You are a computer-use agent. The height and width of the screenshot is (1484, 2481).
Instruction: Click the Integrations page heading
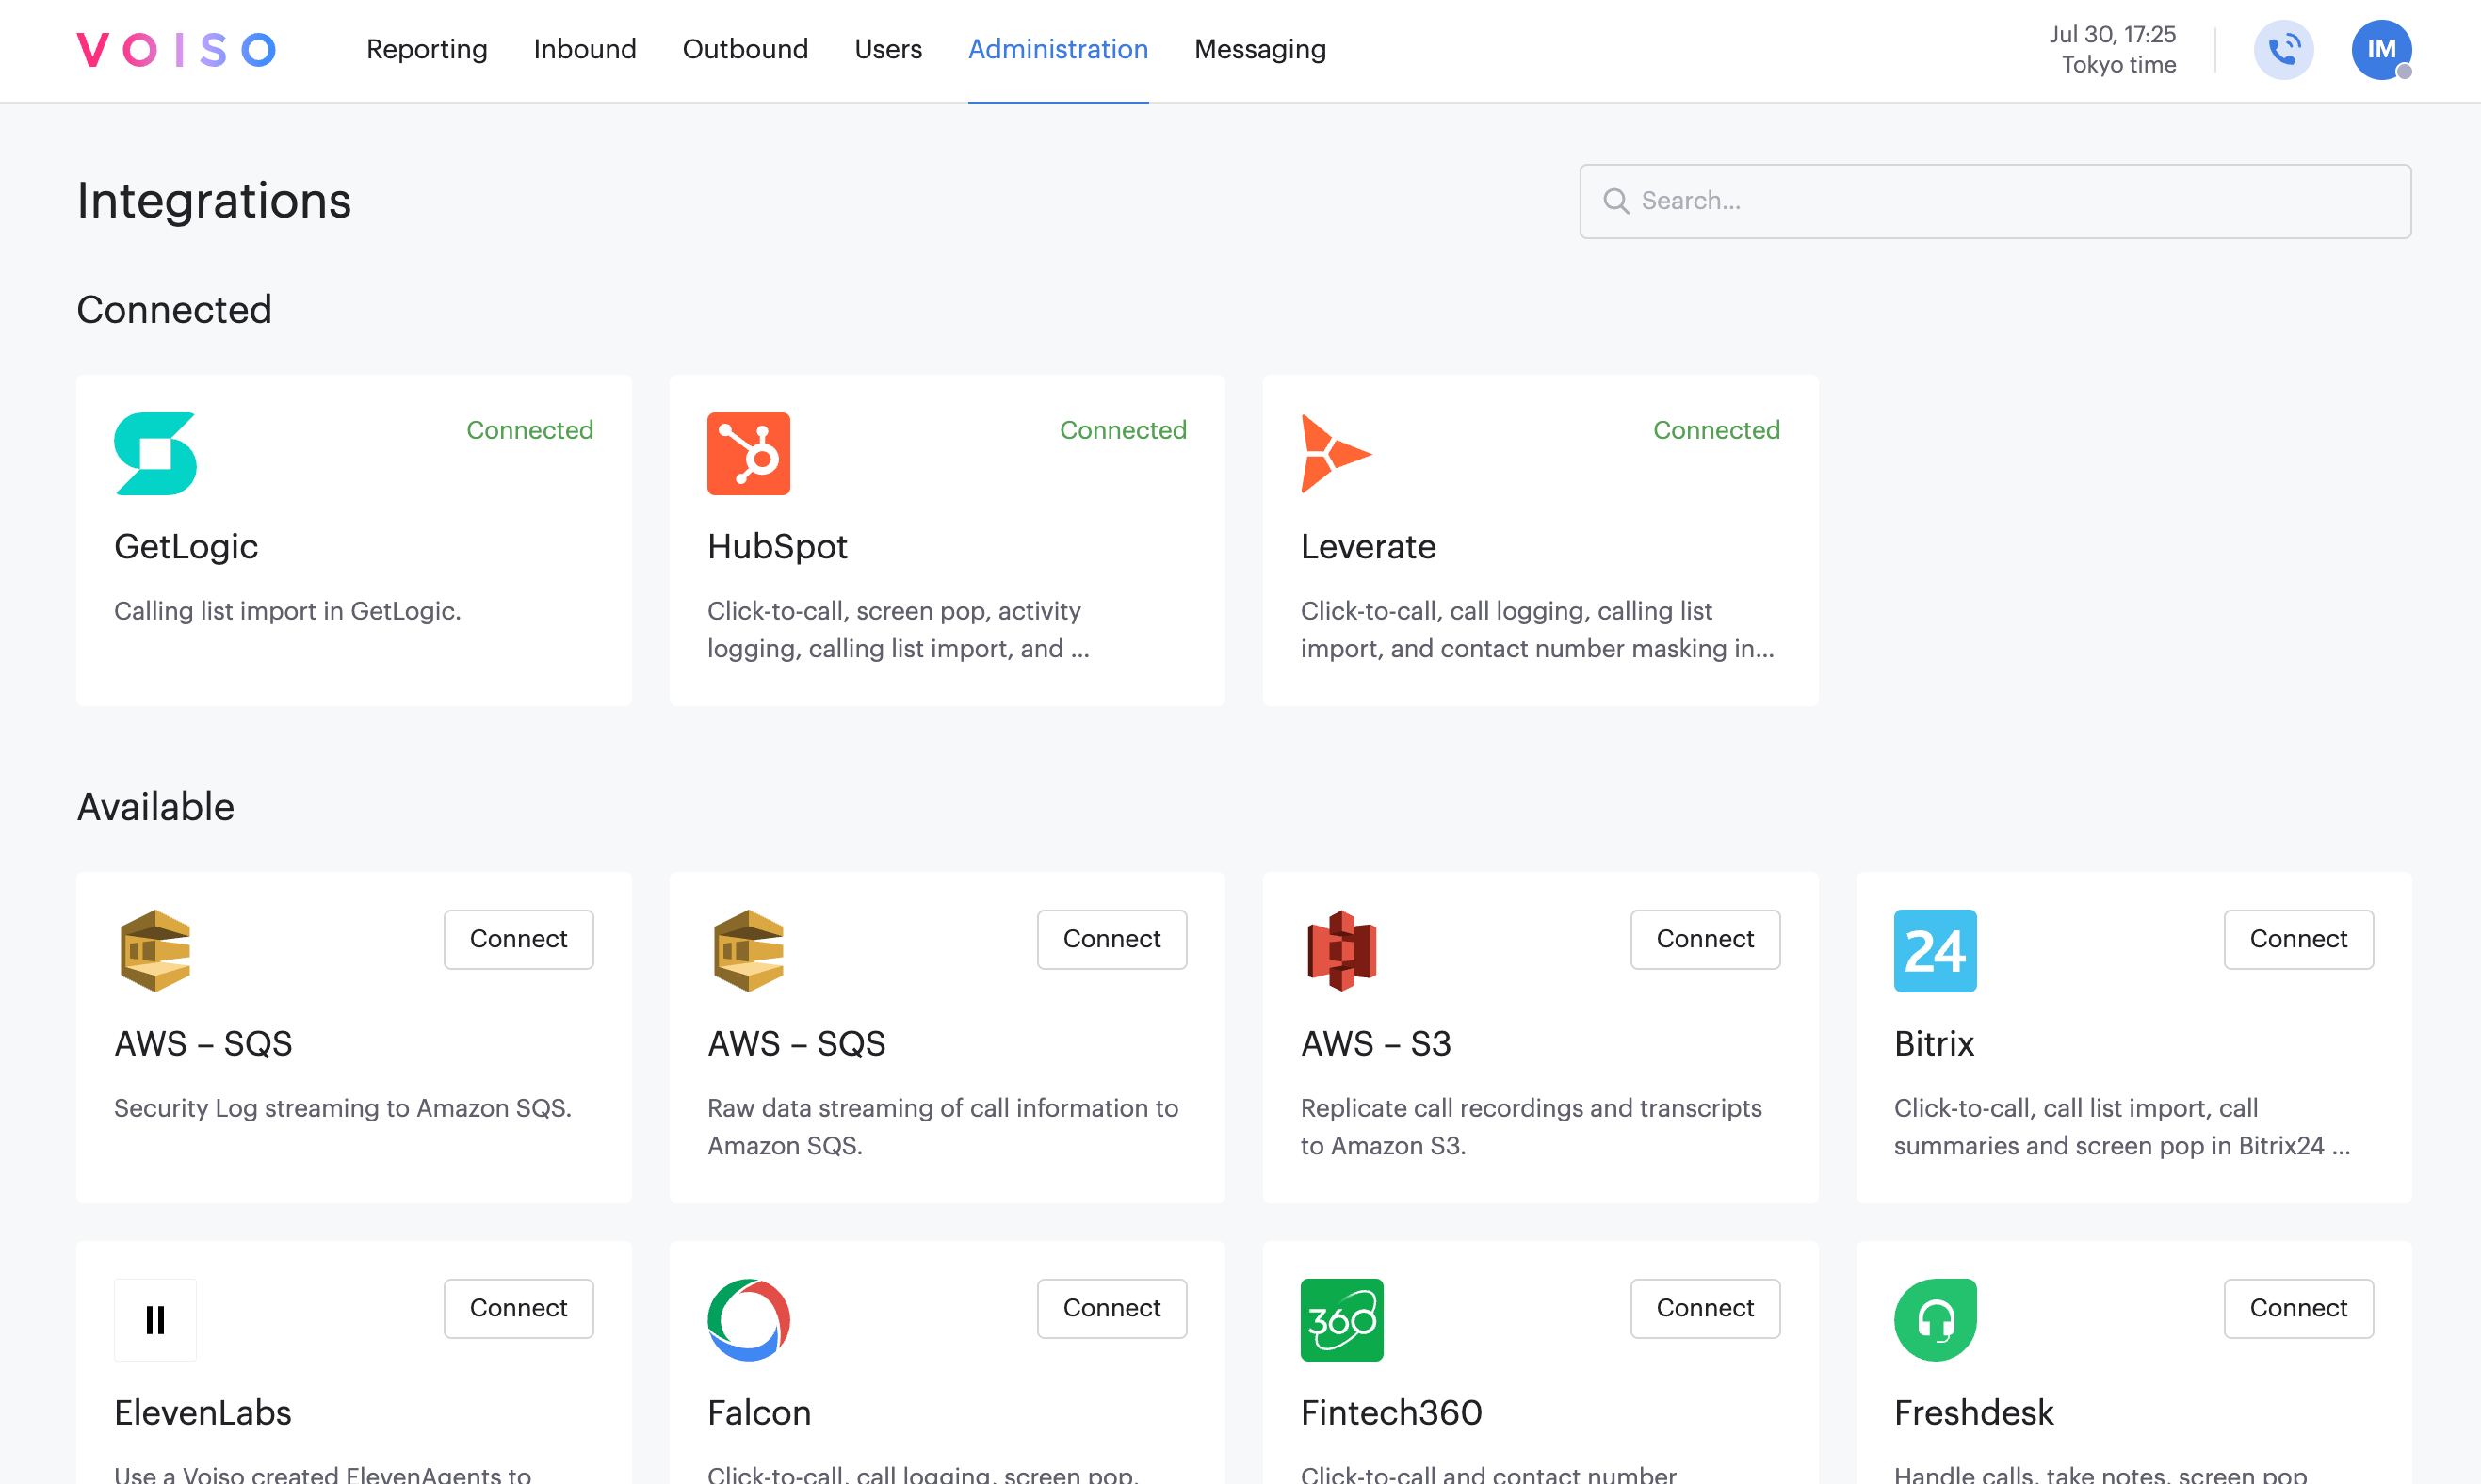pyautogui.click(x=214, y=201)
